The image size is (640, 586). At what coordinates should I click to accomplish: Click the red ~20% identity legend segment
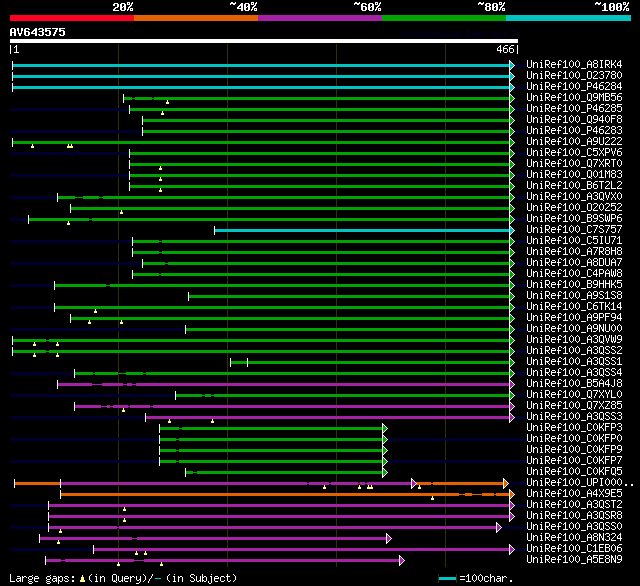72,18
